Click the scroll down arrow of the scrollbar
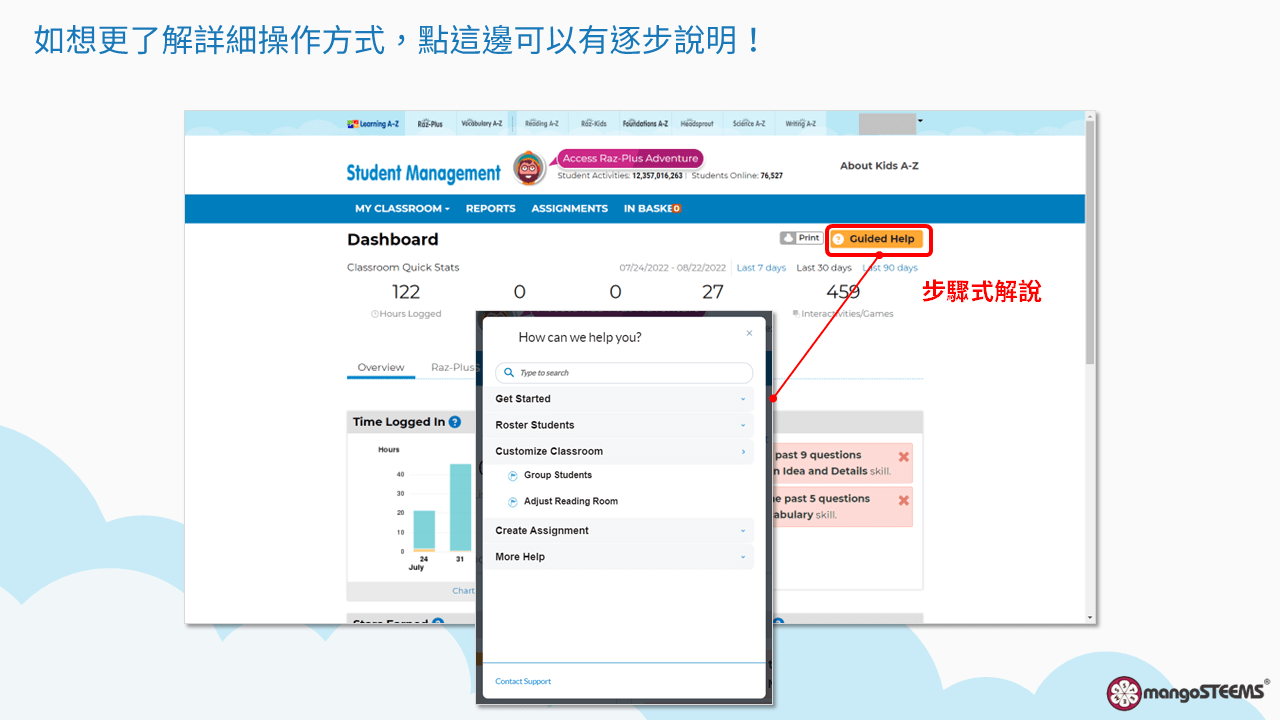 (x=1090, y=618)
